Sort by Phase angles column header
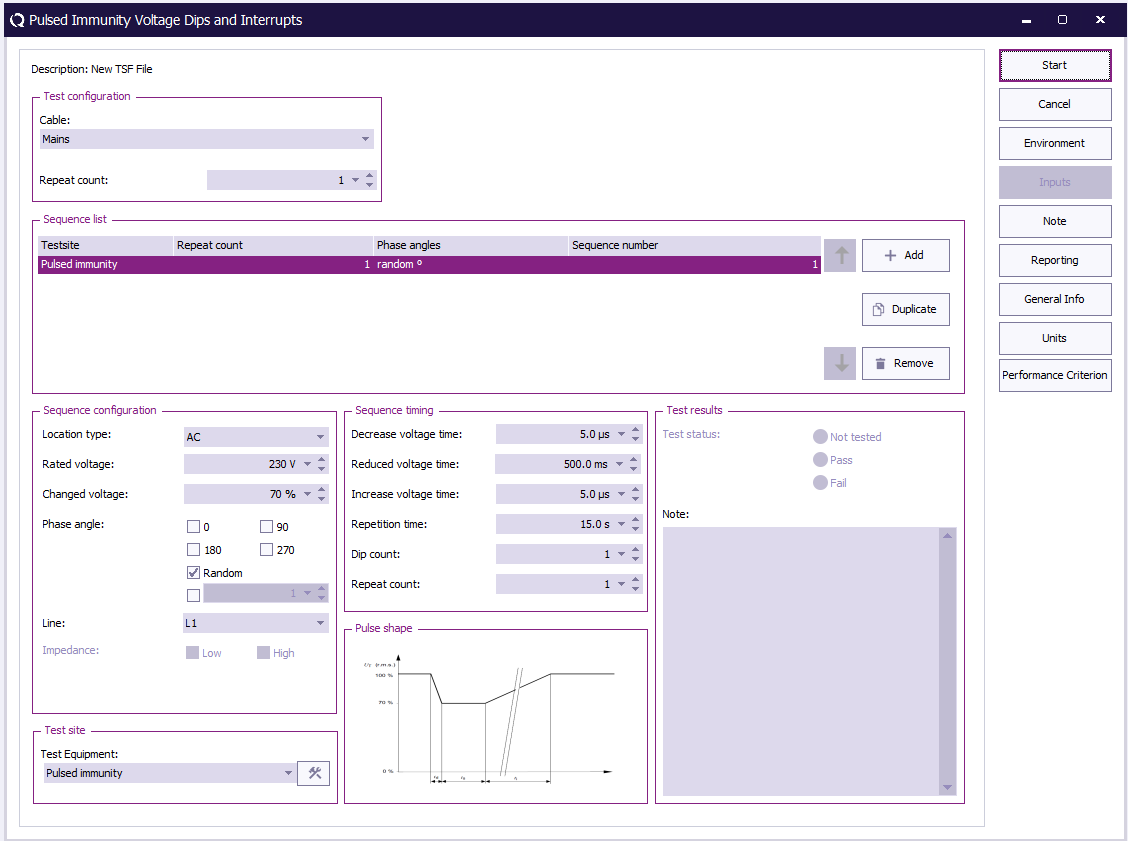The width and height of the screenshot is (1128, 841). click(x=470, y=245)
